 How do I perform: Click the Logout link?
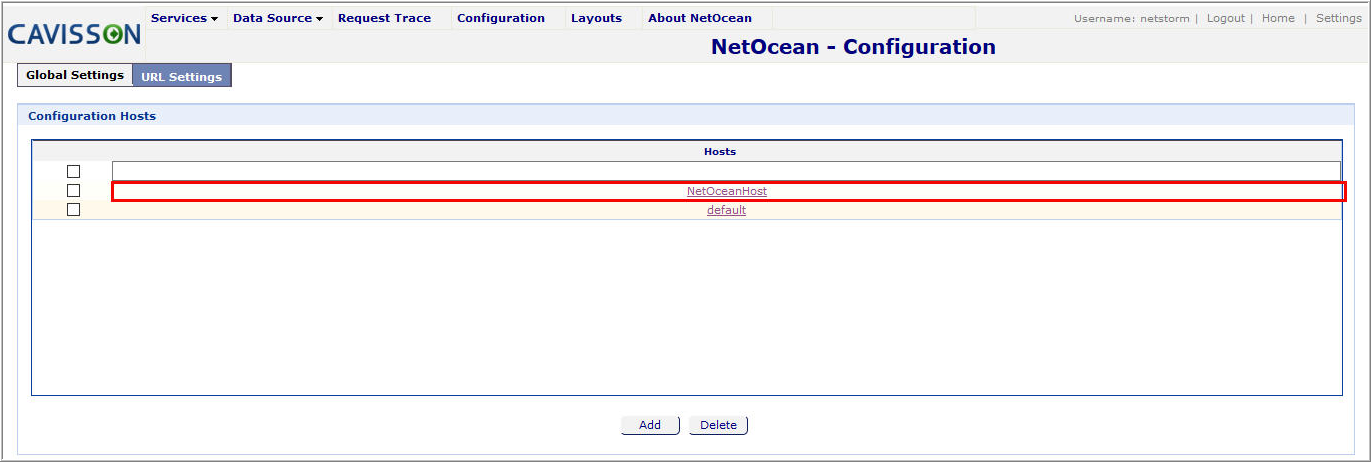coord(1226,18)
